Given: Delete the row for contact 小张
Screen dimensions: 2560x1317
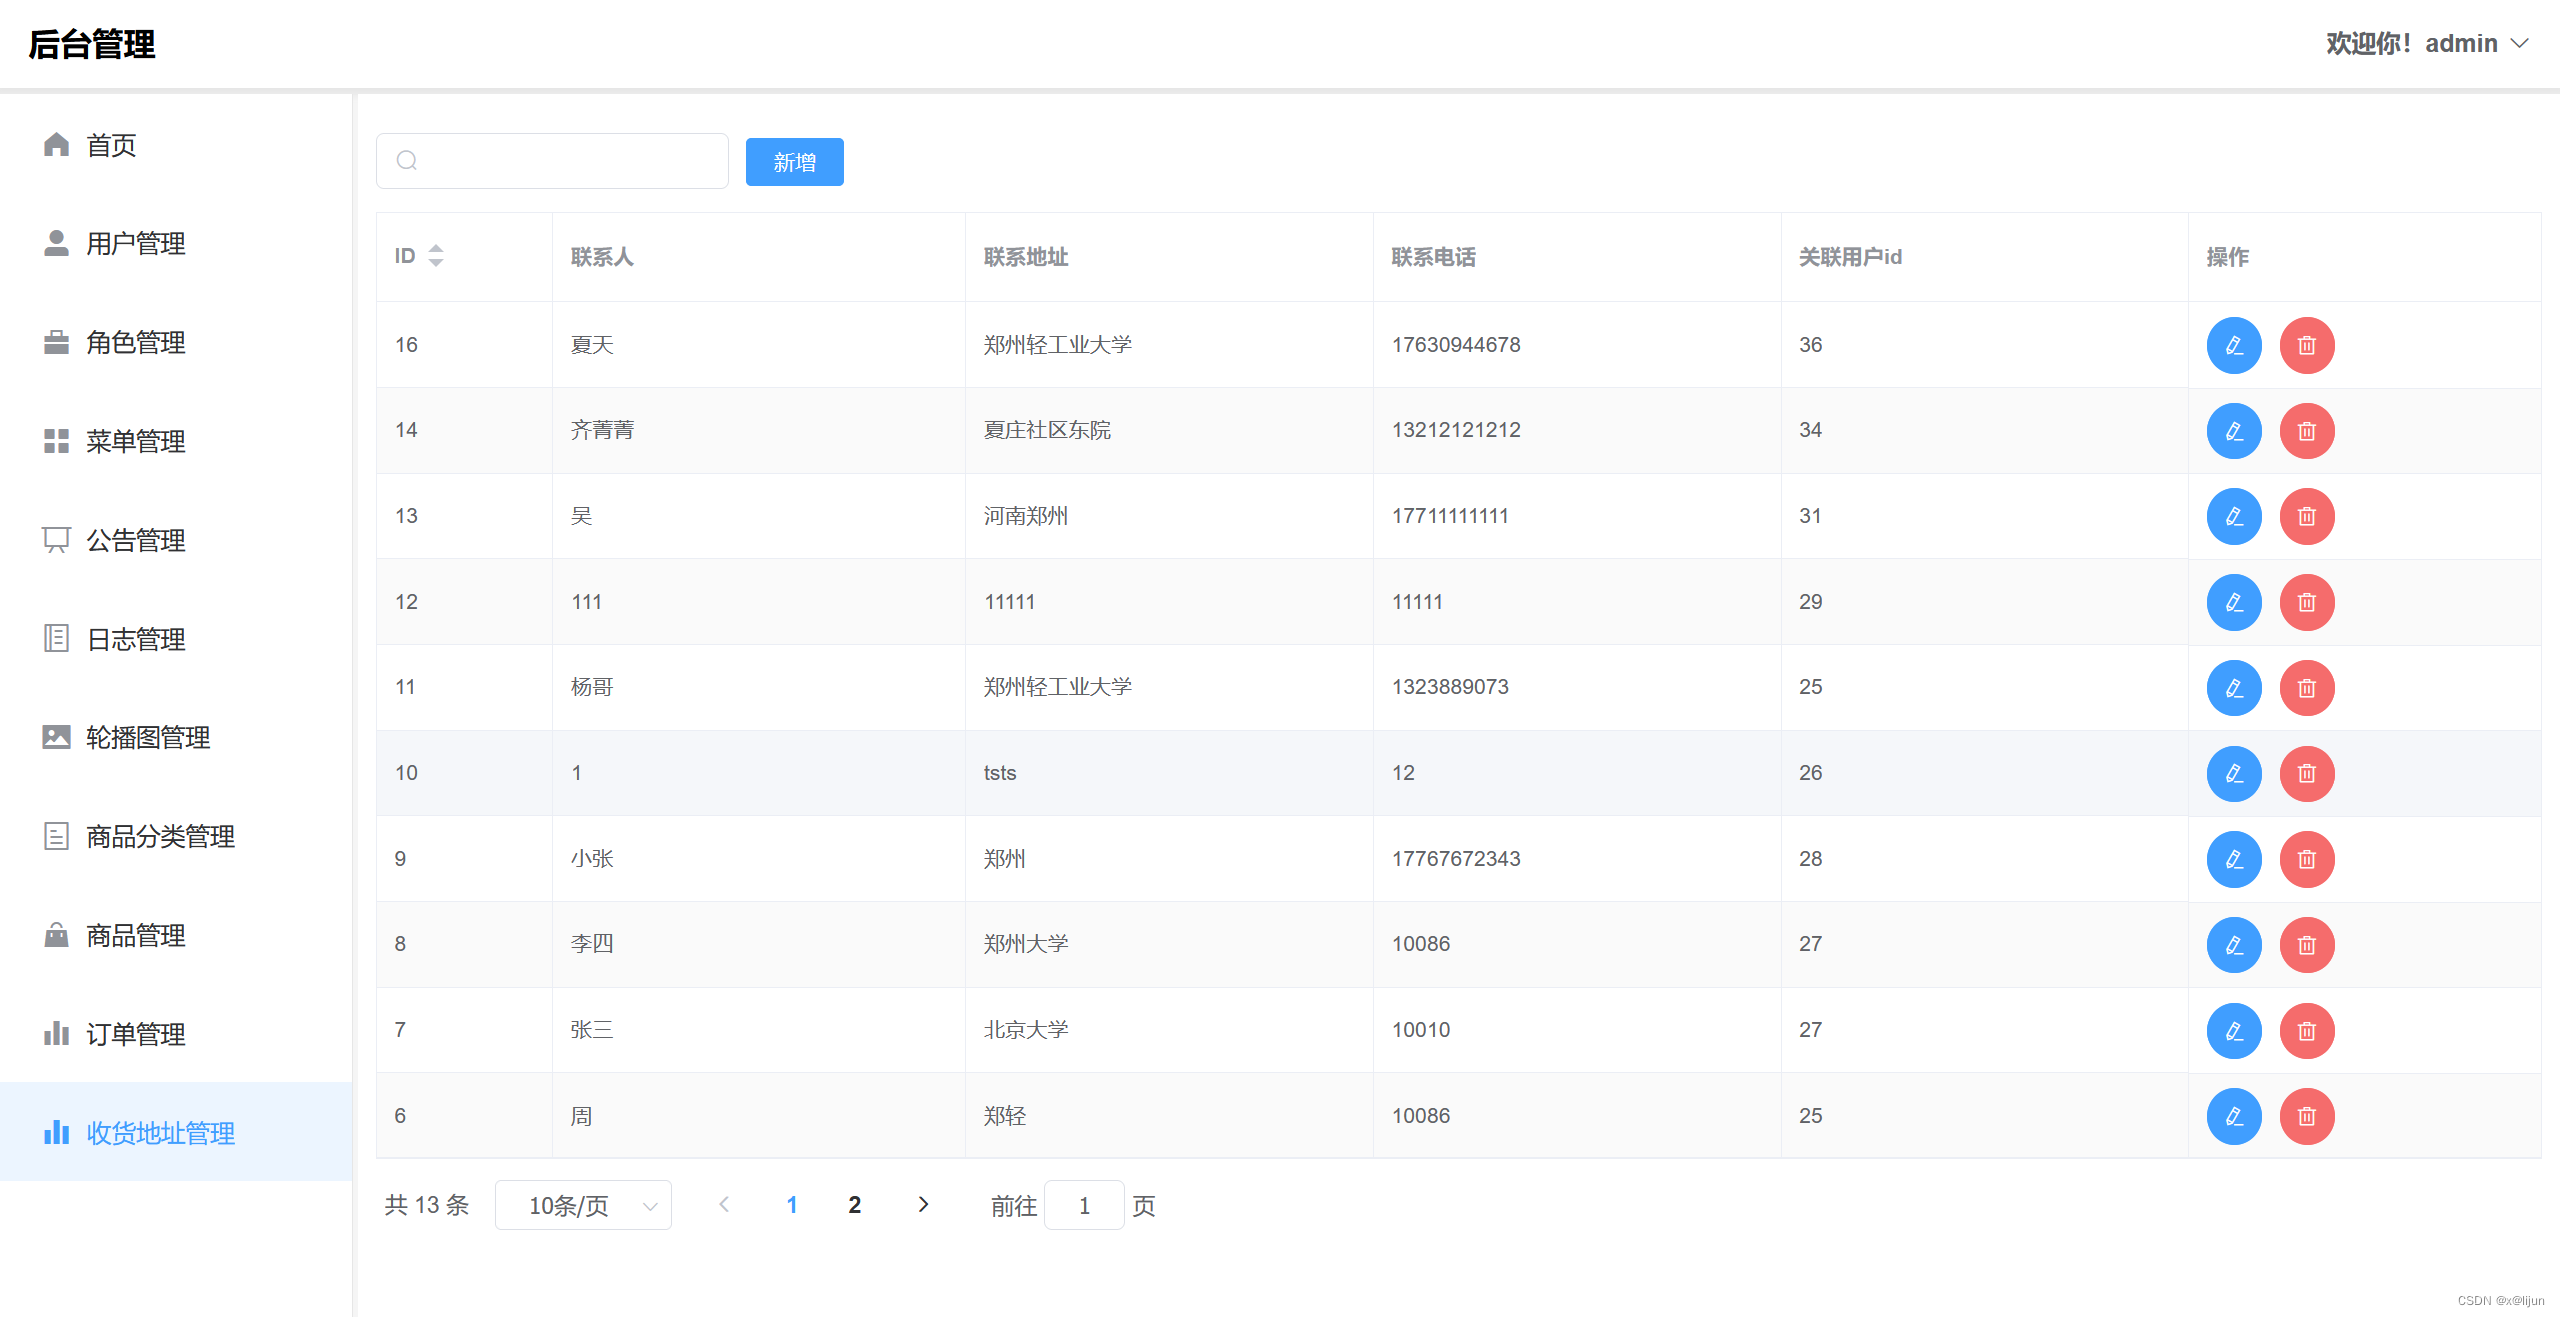Looking at the screenshot, I should 2307,859.
